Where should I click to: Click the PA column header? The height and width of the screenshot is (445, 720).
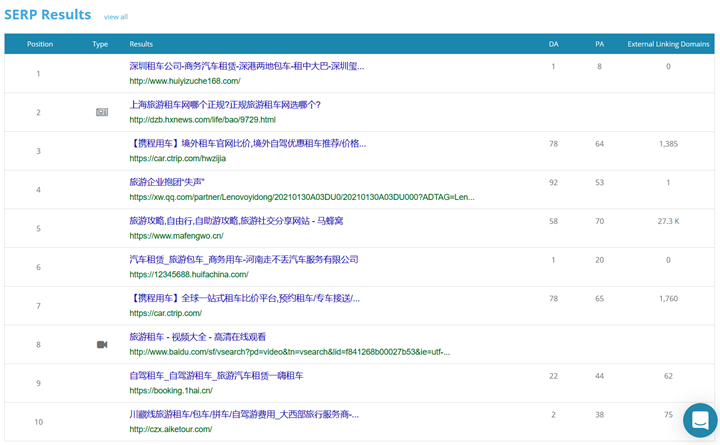pyautogui.click(x=599, y=44)
